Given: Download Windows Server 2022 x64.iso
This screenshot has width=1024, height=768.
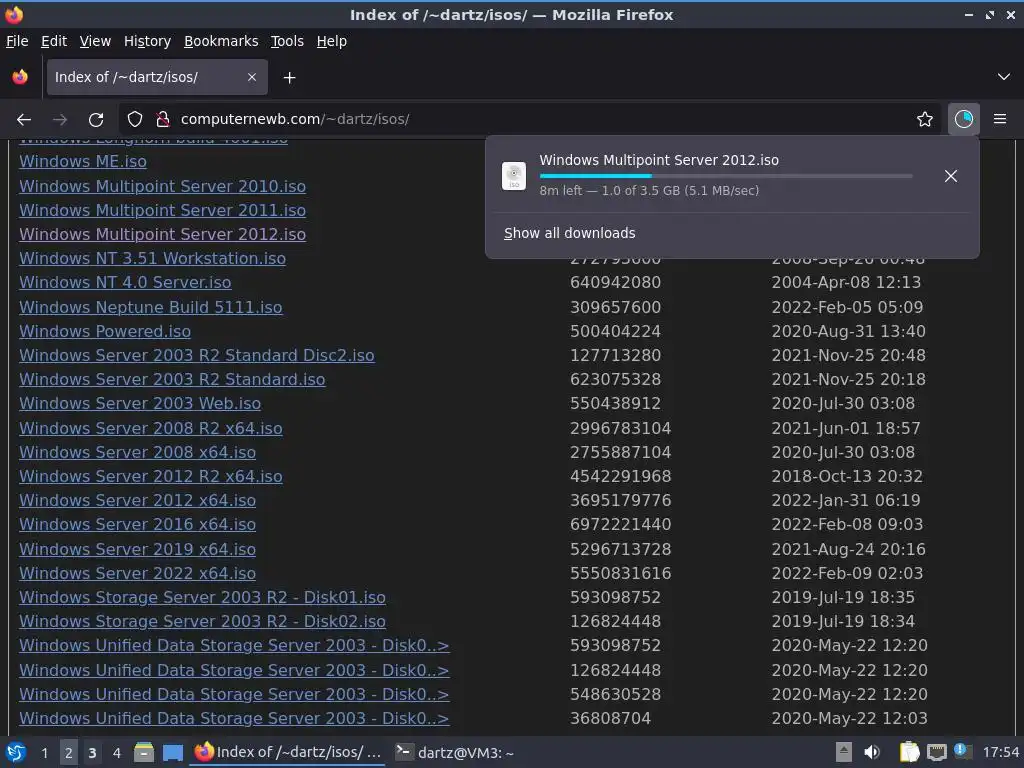Looking at the screenshot, I should click(x=138, y=573).
